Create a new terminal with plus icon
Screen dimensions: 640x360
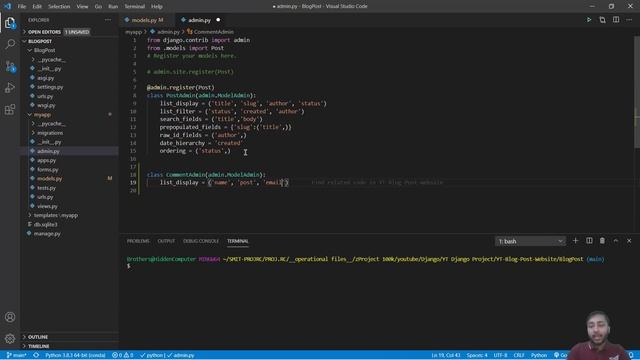[x=576, y=241]
